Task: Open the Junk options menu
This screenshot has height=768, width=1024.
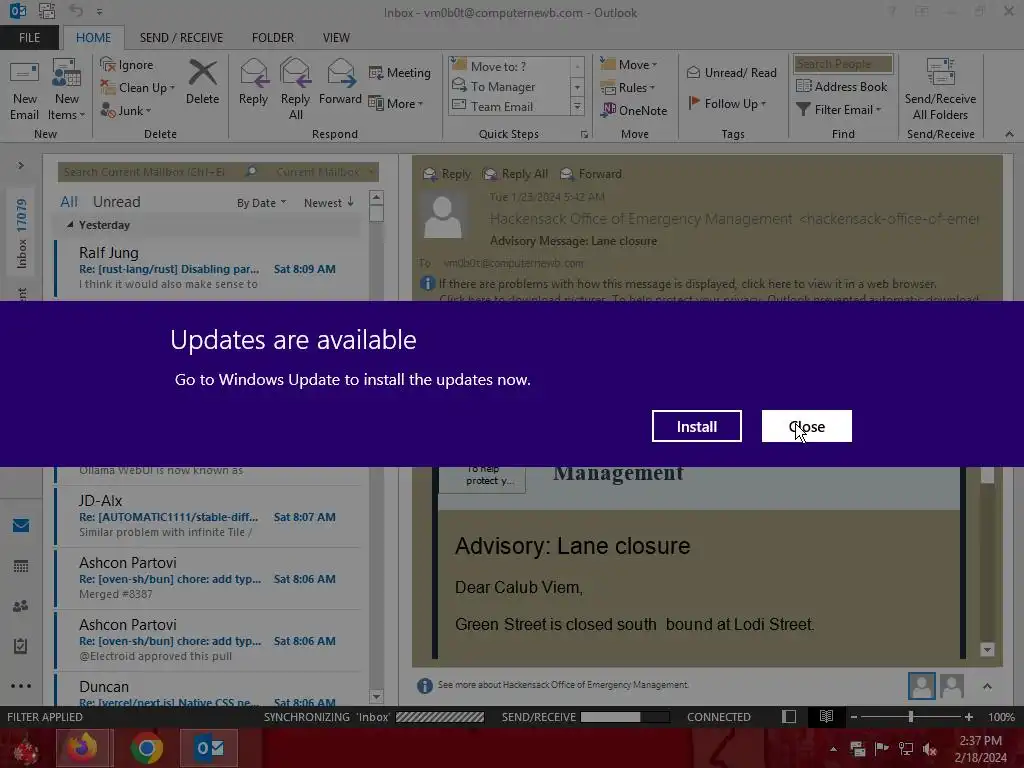Action: coord(126,110)
